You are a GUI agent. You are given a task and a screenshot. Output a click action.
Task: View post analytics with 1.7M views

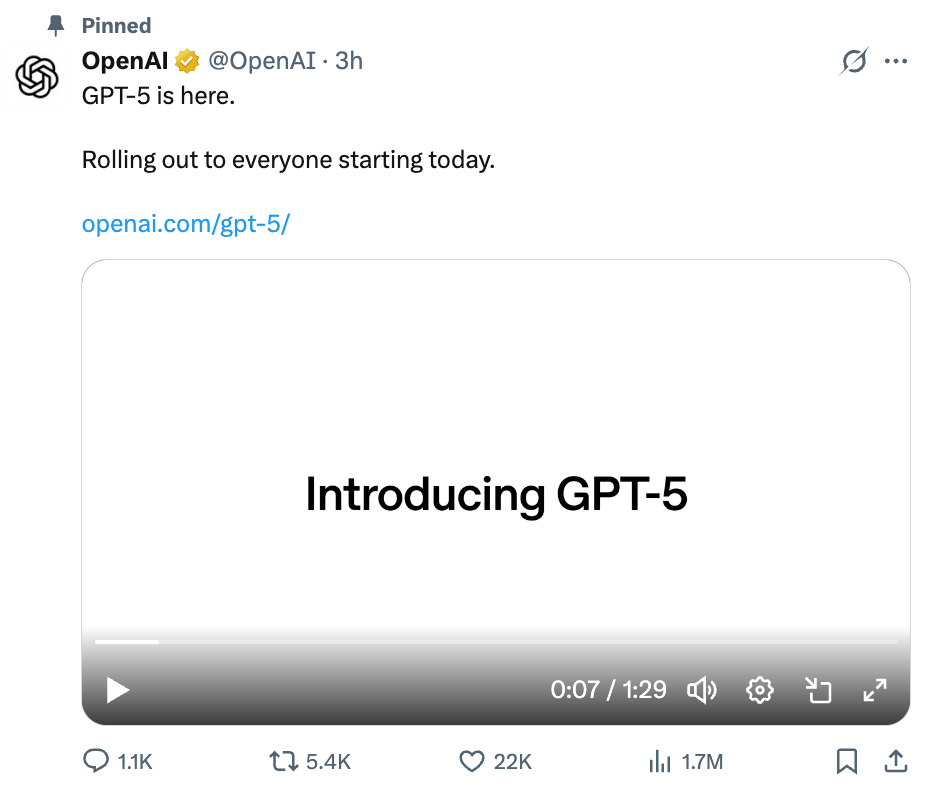660,762
